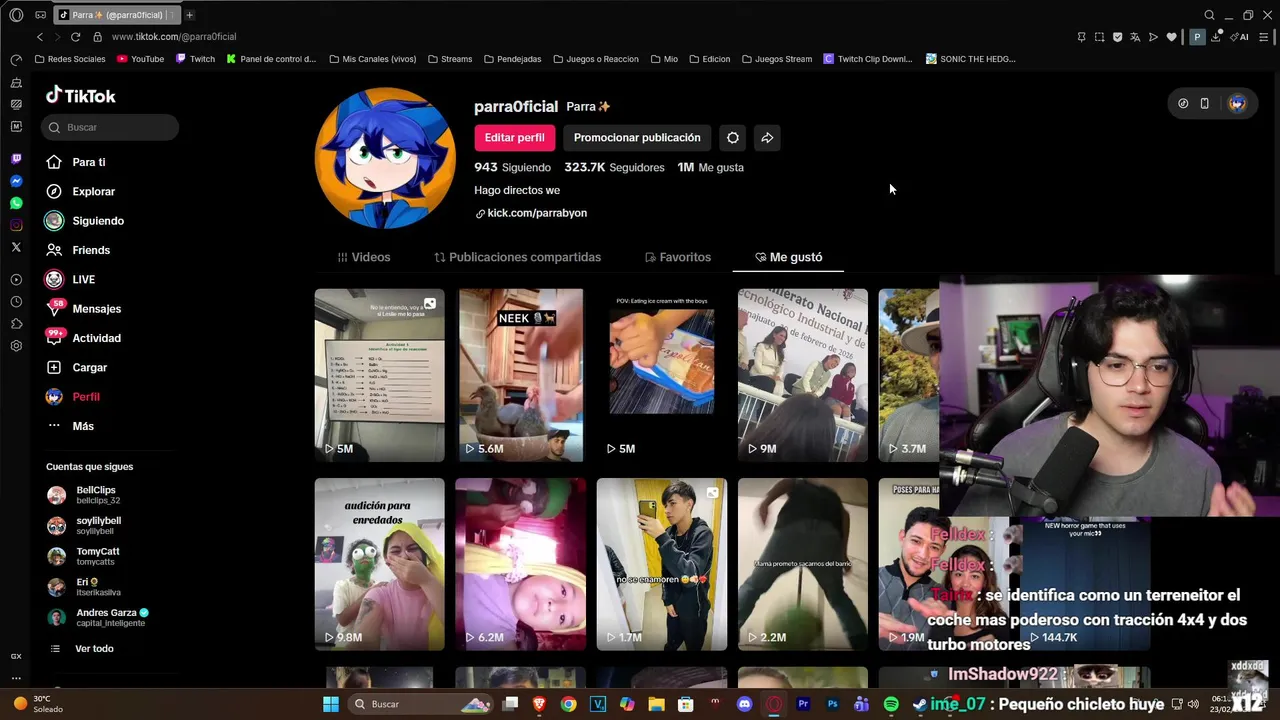Open Mis Canales (vivos) bookmarks folder
Screen dimensions: 1280x720
click(x=372, y=59)
